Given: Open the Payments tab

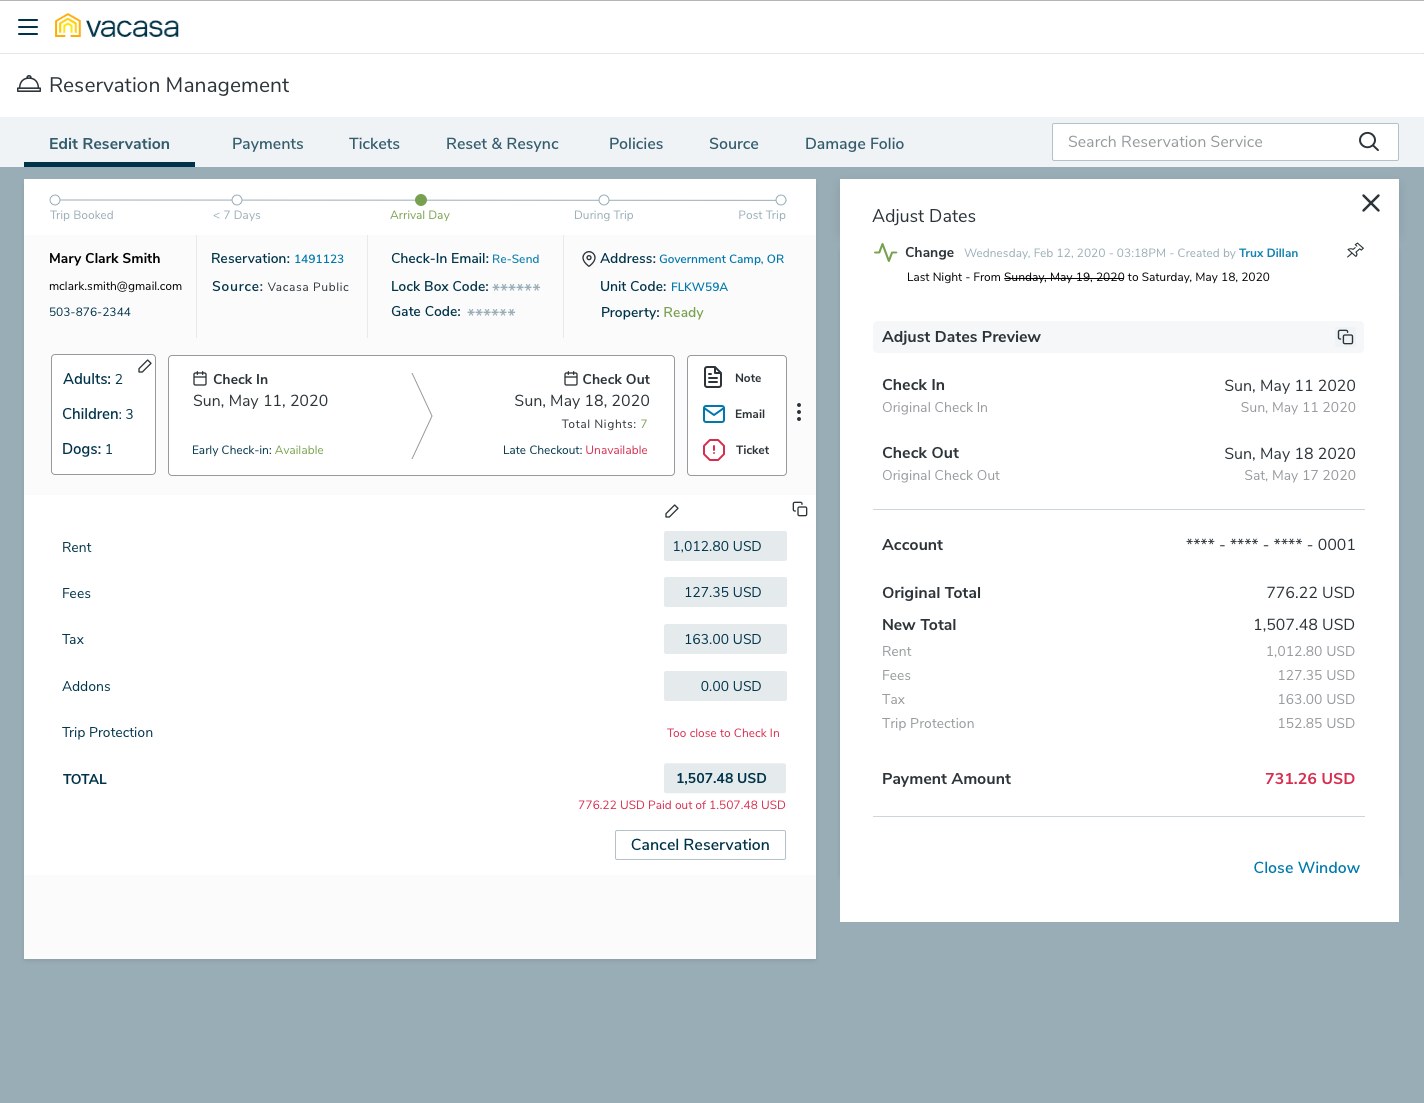Looking at the screenshot, I should click(x=267, y=143).
